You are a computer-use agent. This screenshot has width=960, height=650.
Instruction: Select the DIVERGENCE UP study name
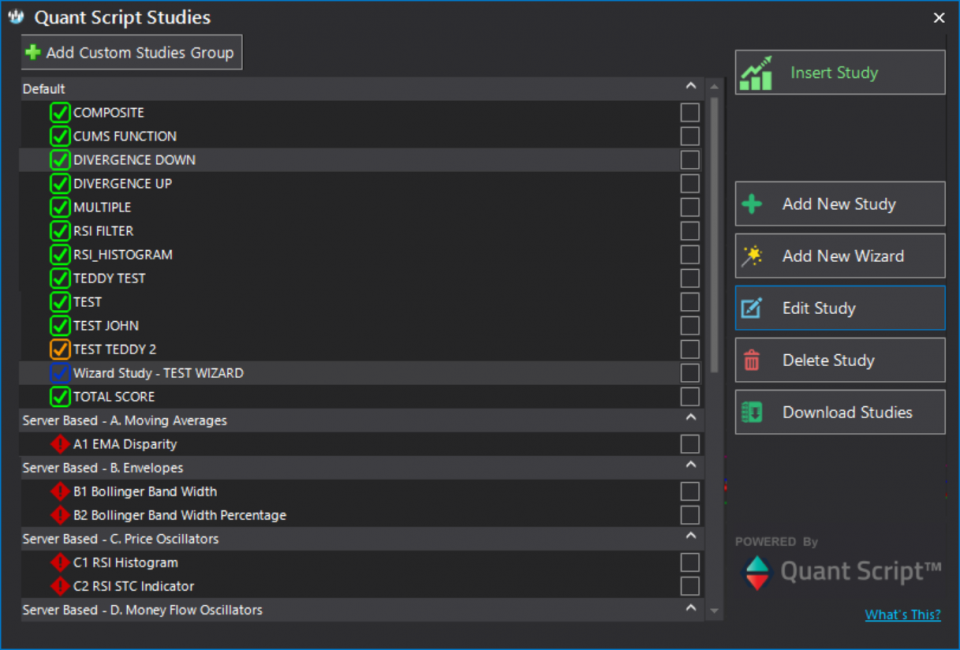(122, 184)
